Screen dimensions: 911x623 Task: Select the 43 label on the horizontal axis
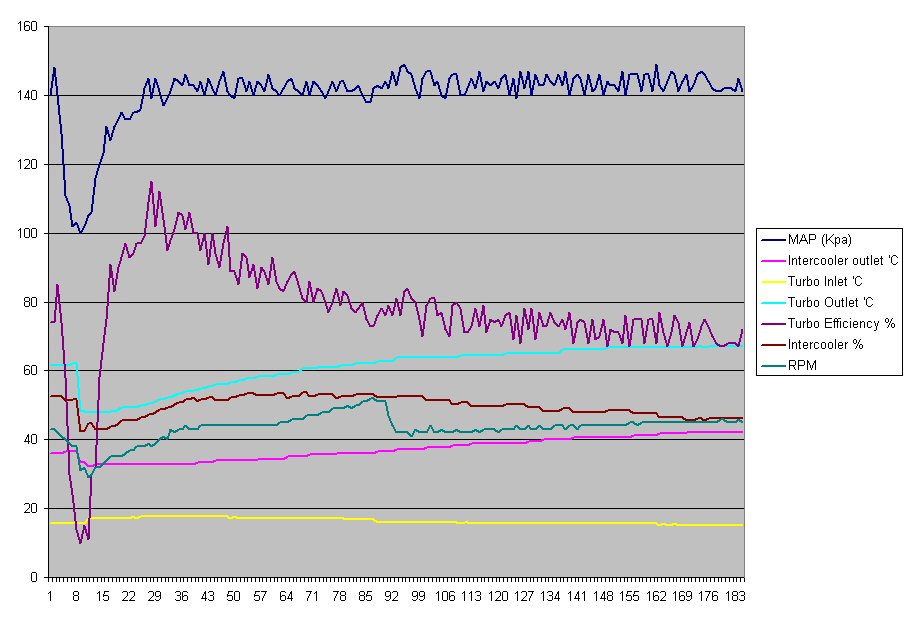click(x=207, y=596)
